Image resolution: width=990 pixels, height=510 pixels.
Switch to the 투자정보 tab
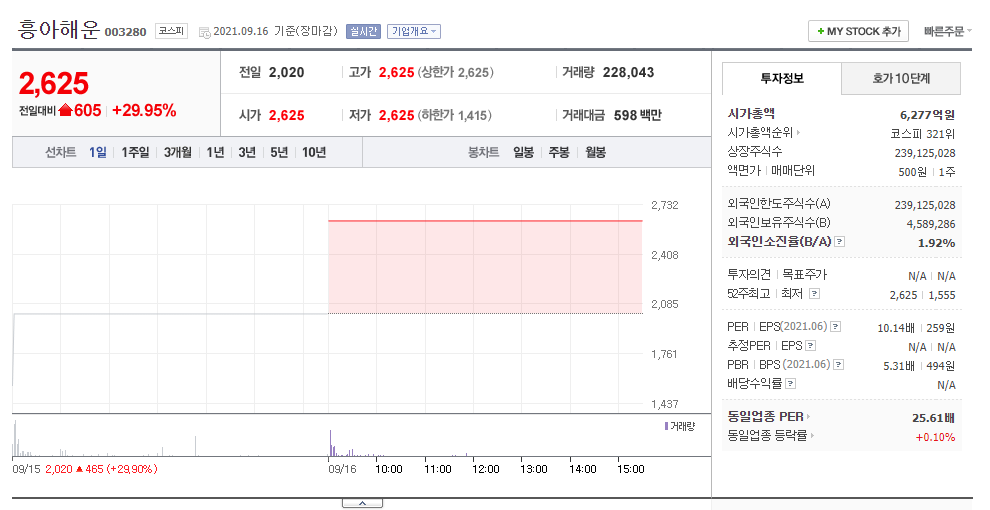782,78
